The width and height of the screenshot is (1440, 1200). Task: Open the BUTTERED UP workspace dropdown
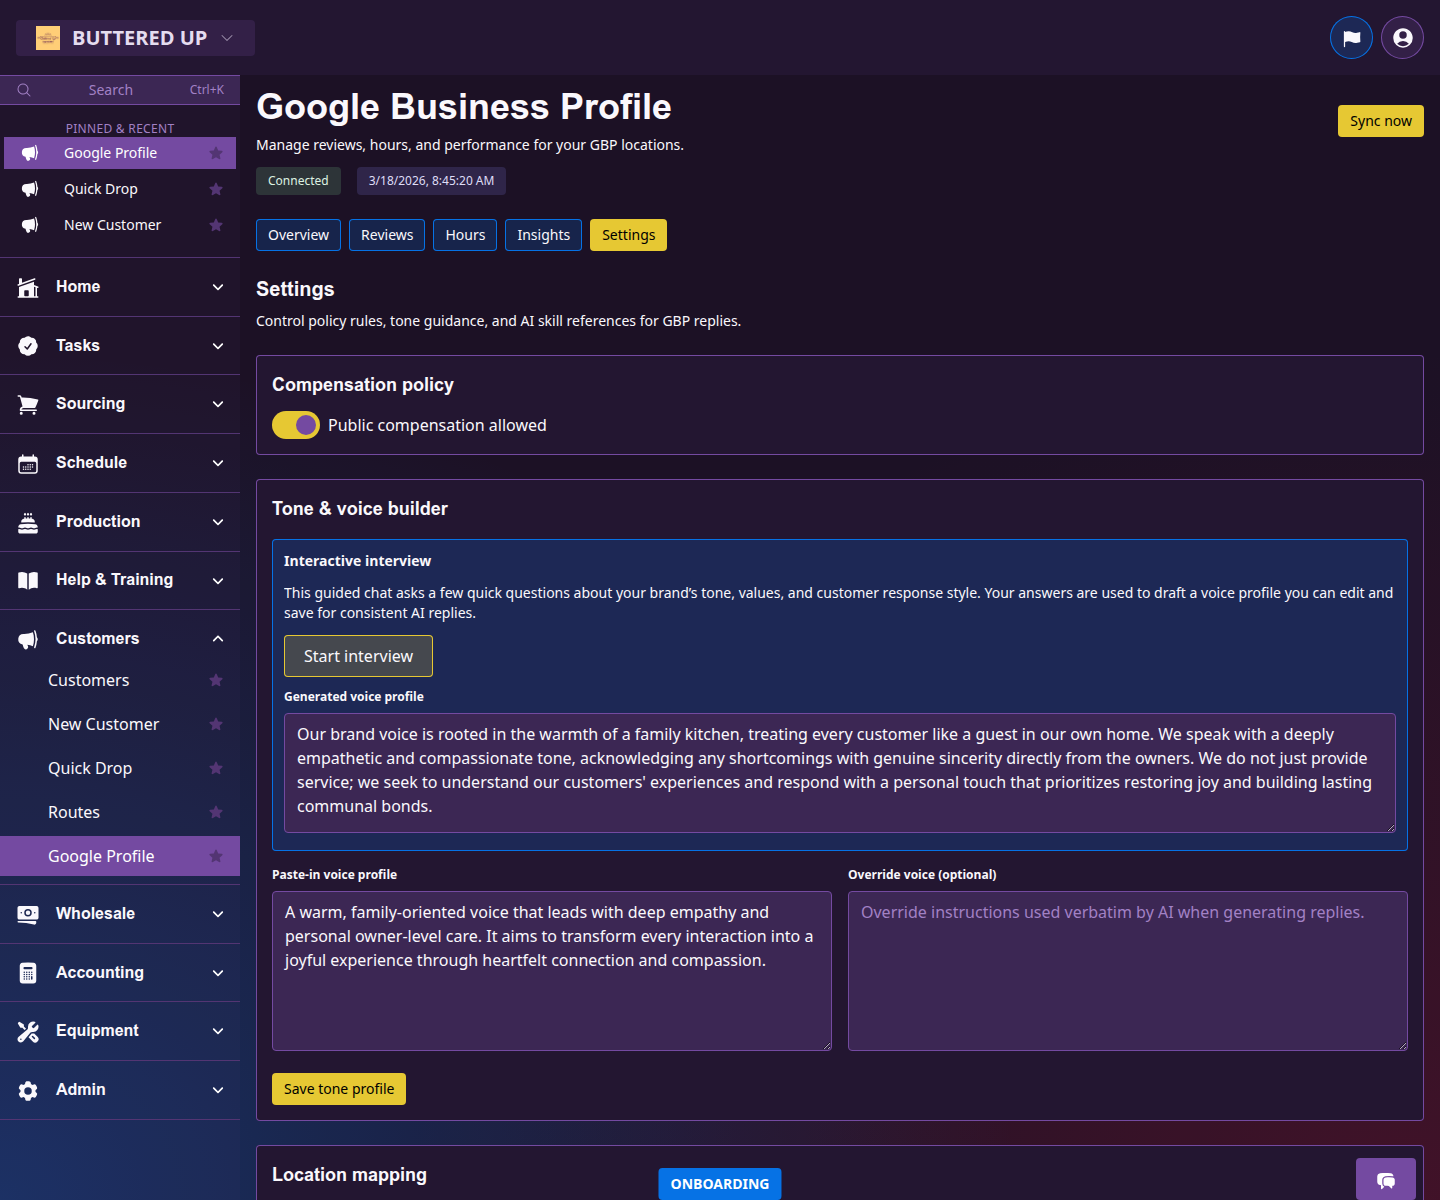[135, 37]
